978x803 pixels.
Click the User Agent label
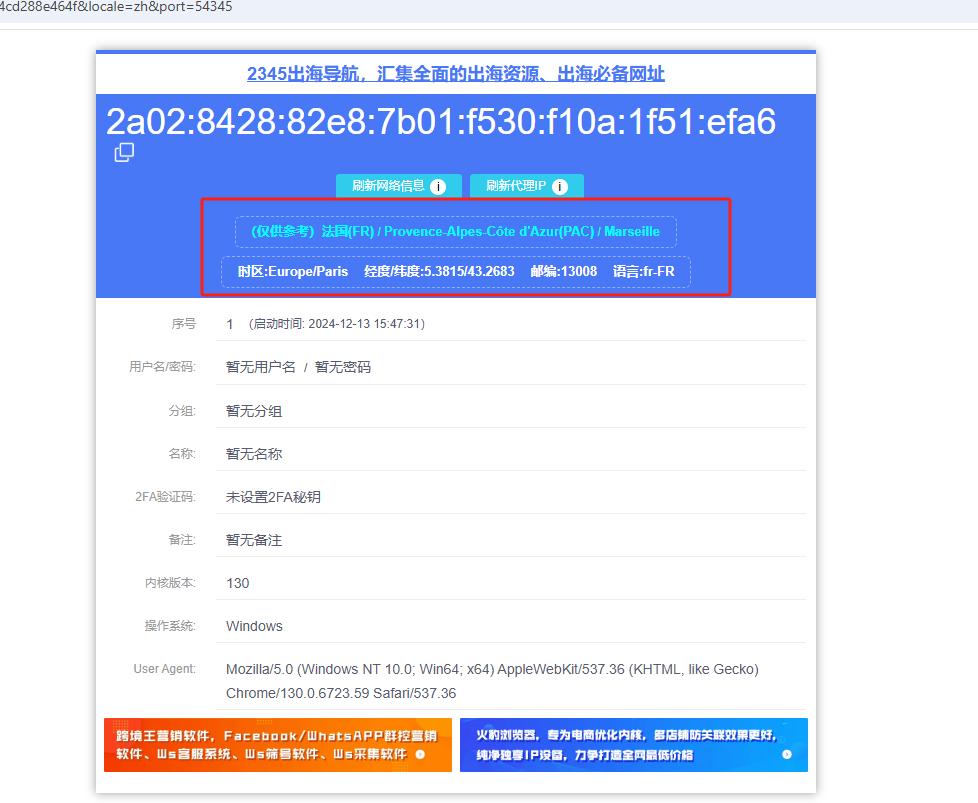tap(165, 669)
